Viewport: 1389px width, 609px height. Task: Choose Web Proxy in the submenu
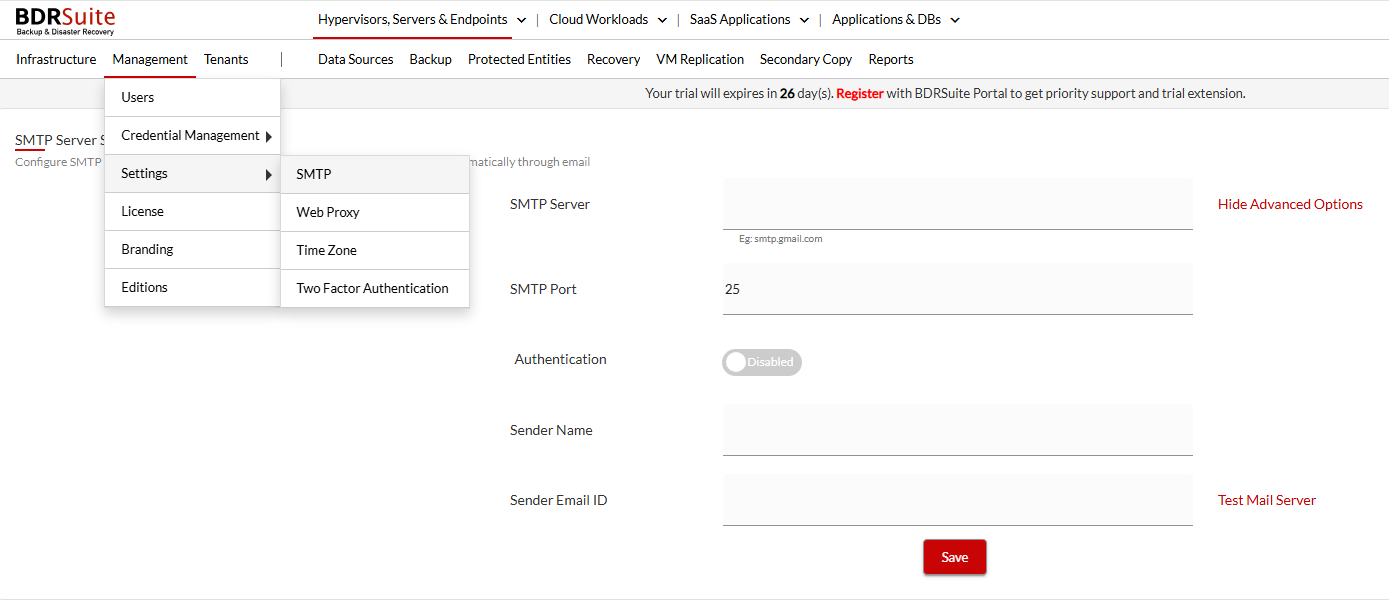tap(328, 212)
